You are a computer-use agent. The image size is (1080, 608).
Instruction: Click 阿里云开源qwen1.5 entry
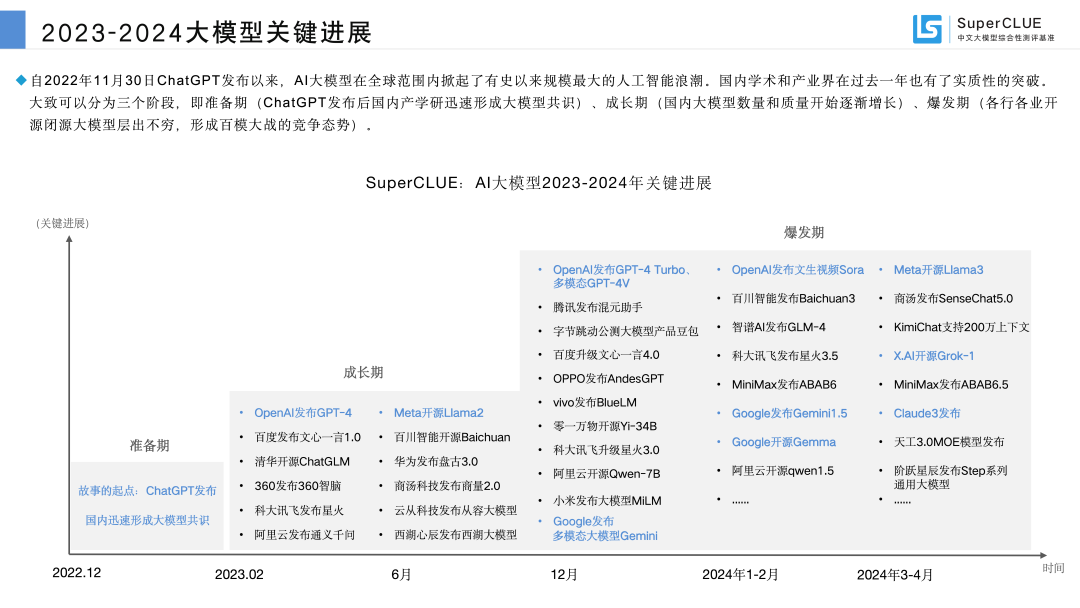pyautogui.click(x=782, y=471)
